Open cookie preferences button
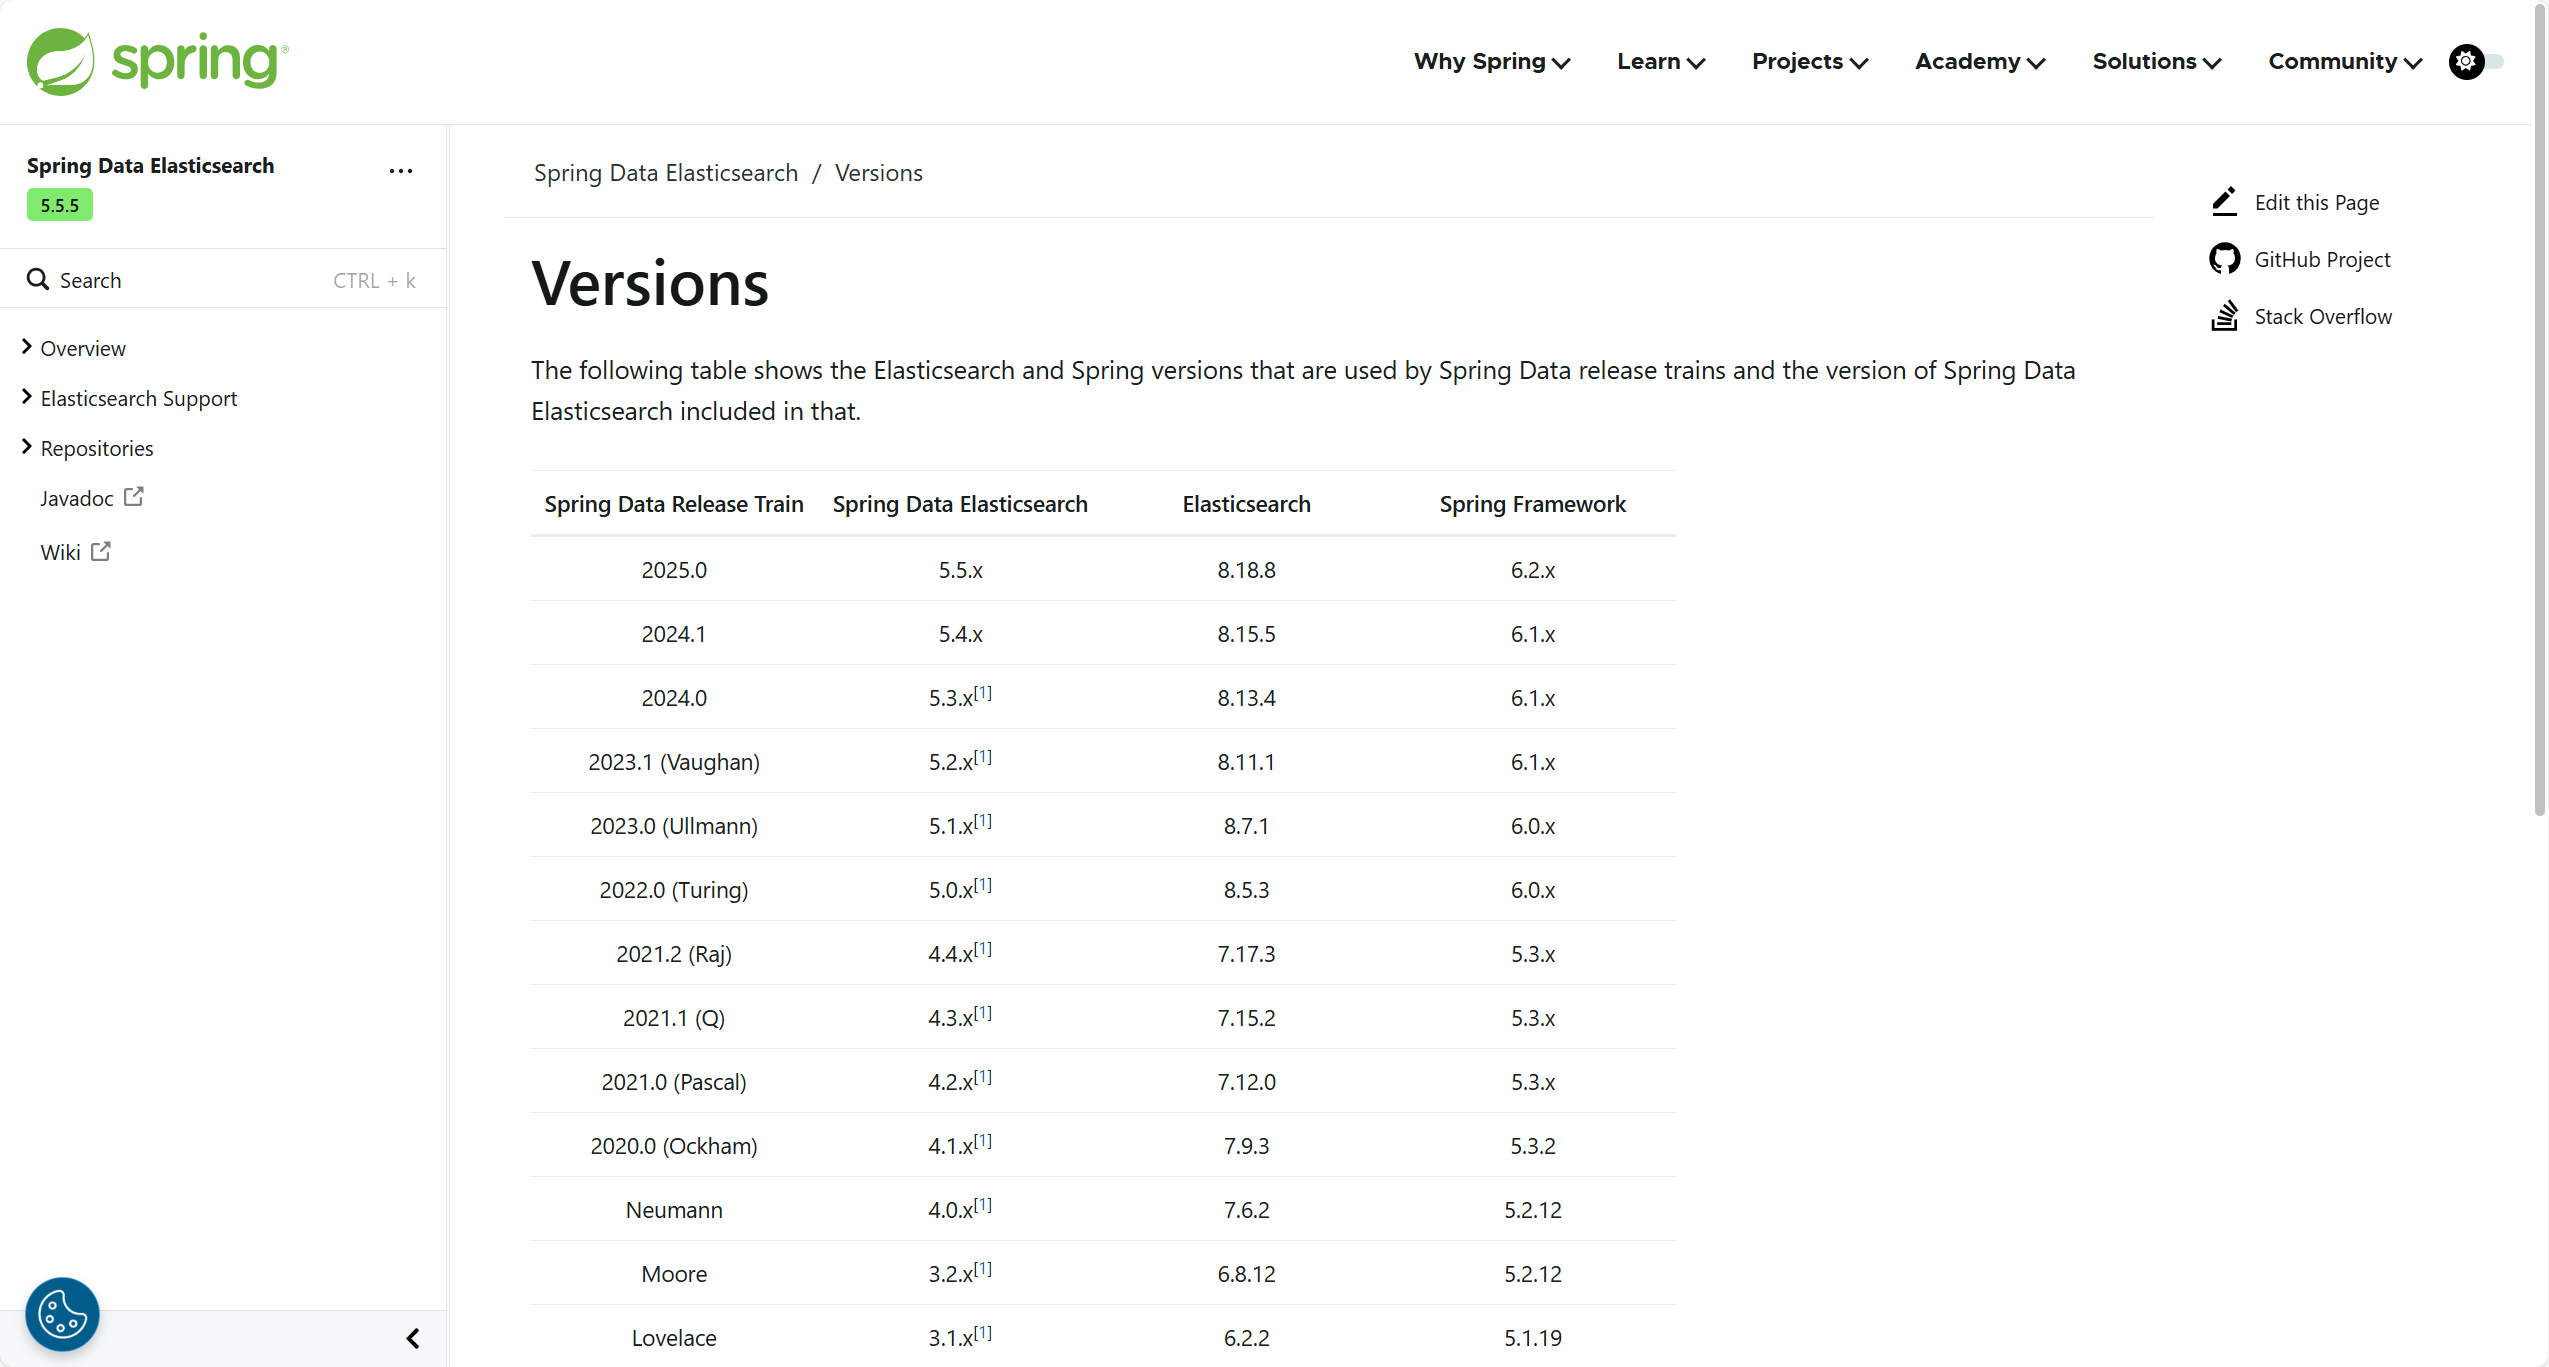 62,1314
